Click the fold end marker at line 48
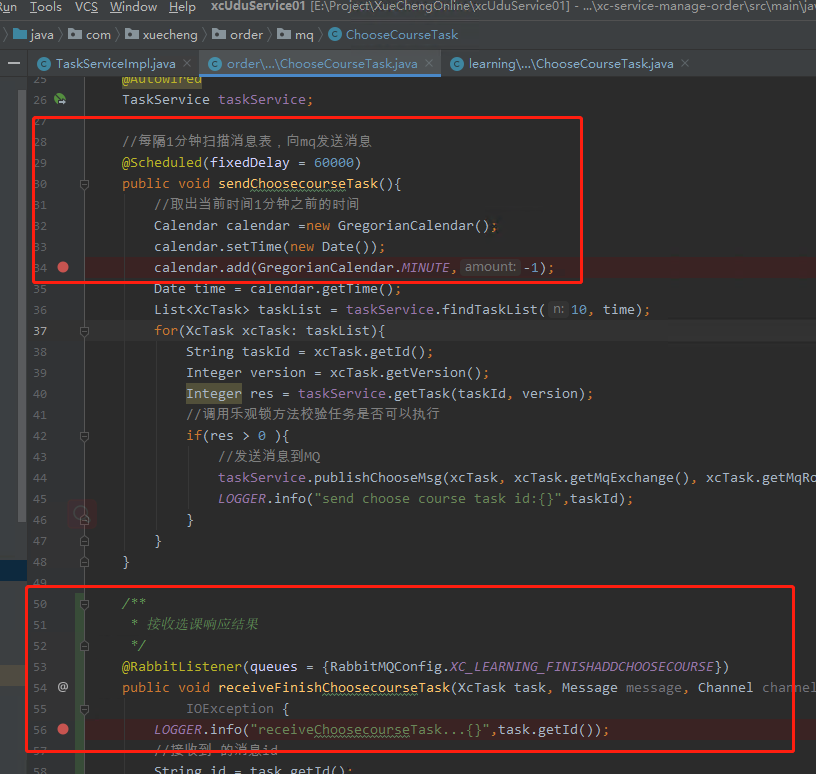This screenshot has height=774, width=816. (84, 562)
